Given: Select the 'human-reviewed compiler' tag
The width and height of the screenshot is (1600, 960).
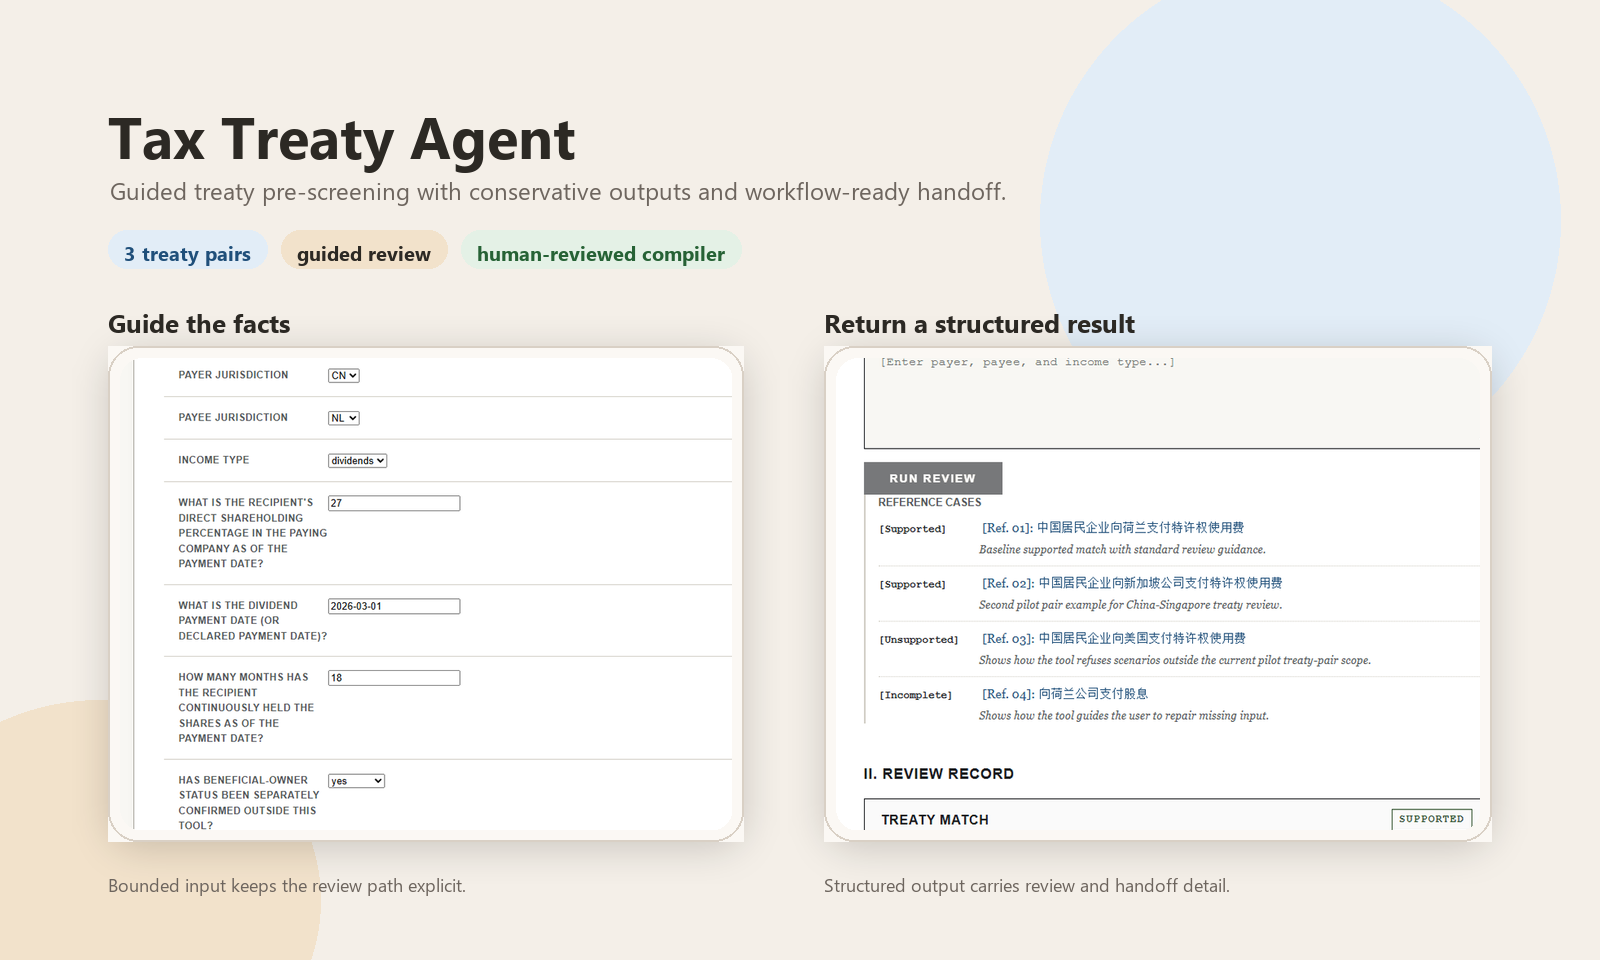Looking at the screenshot, I should coord(600,253).
